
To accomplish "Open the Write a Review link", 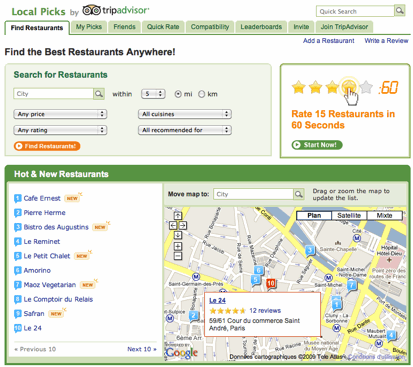I will pos(386,41).
